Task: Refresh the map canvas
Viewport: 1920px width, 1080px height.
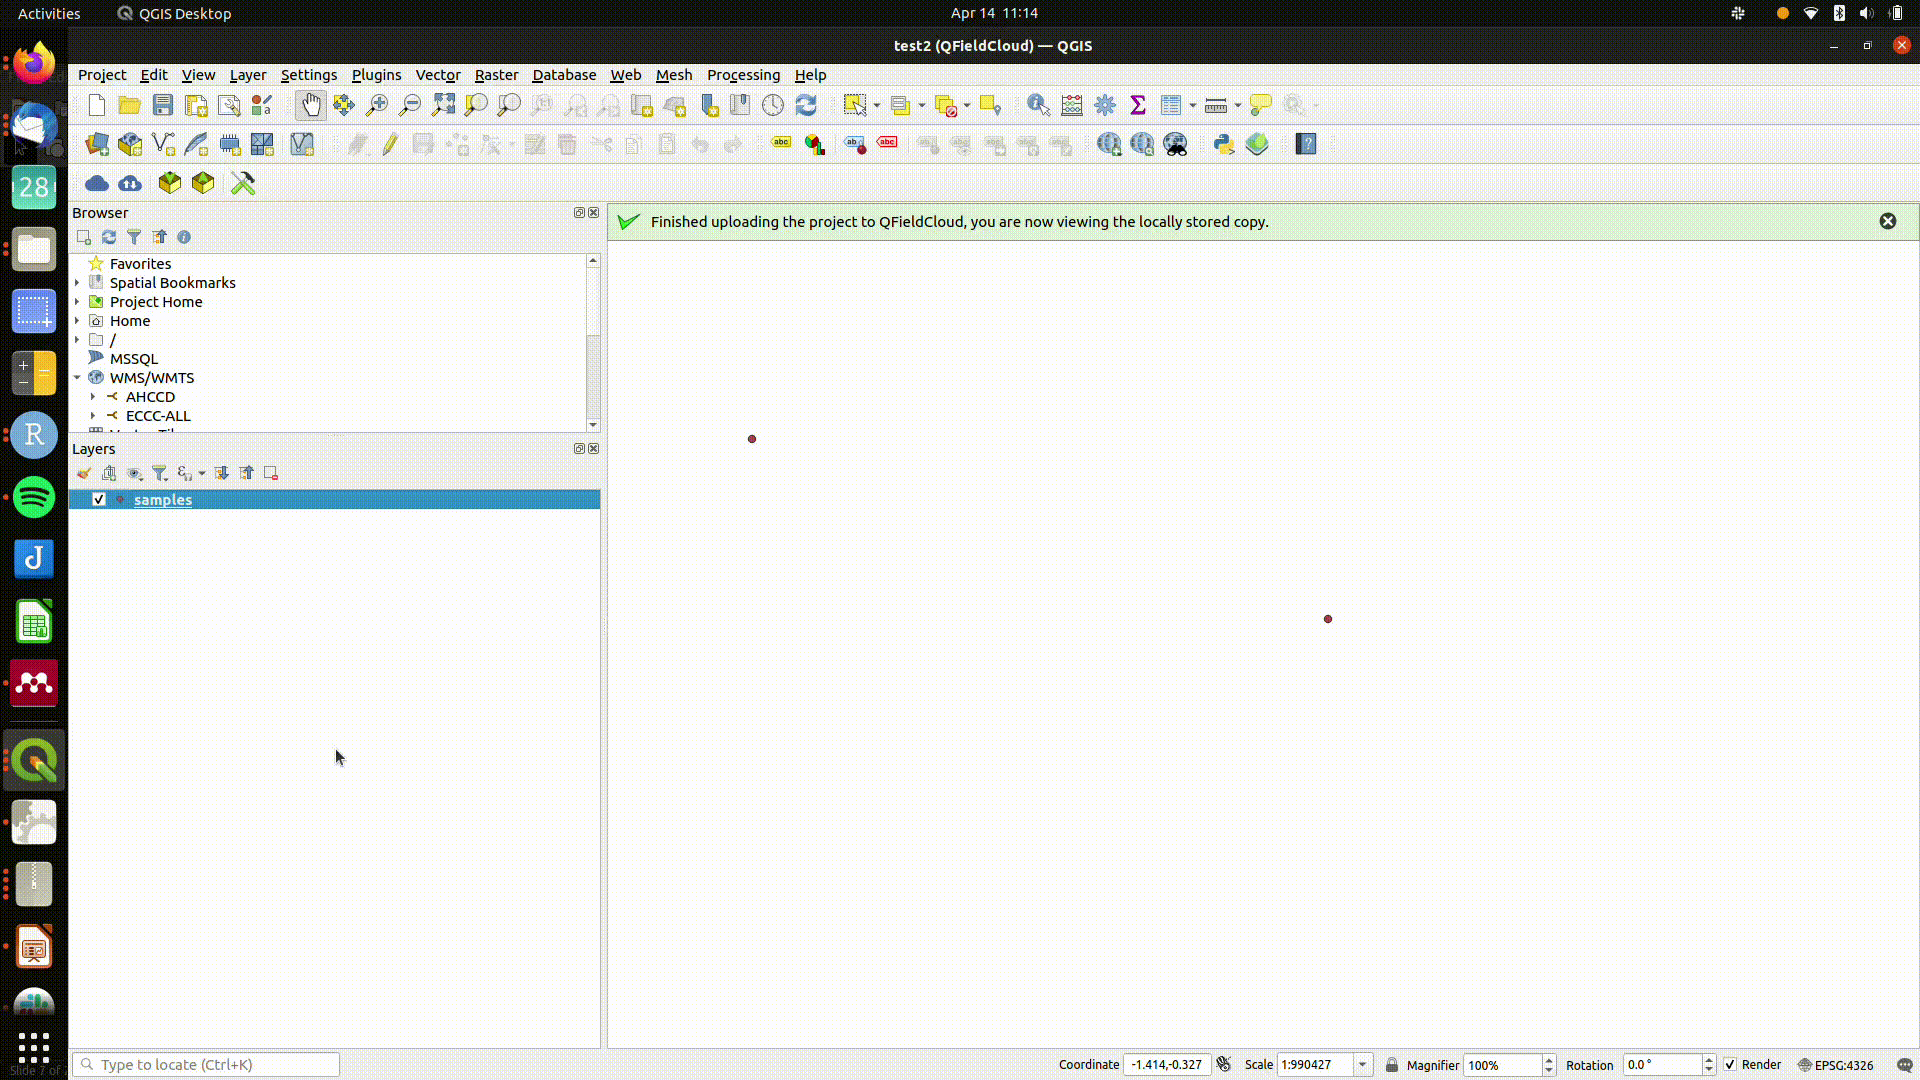Action: point(807,105)
